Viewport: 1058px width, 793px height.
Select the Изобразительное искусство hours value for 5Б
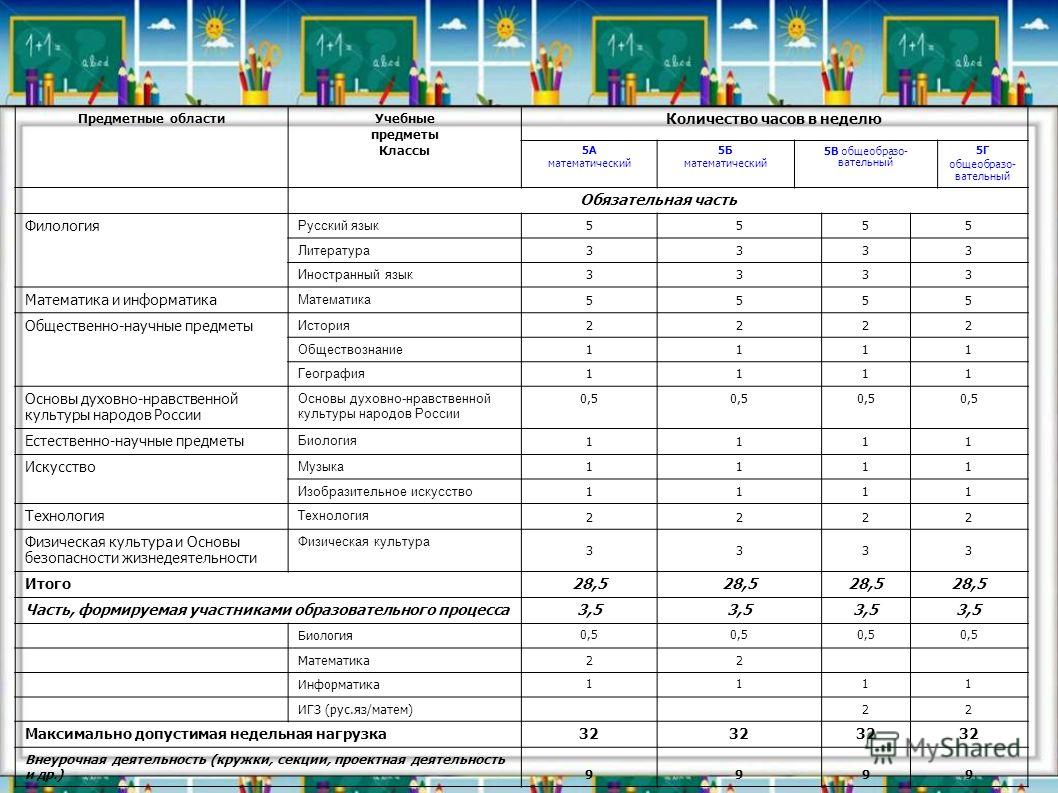pyautogui.click(x=739, y=491)
